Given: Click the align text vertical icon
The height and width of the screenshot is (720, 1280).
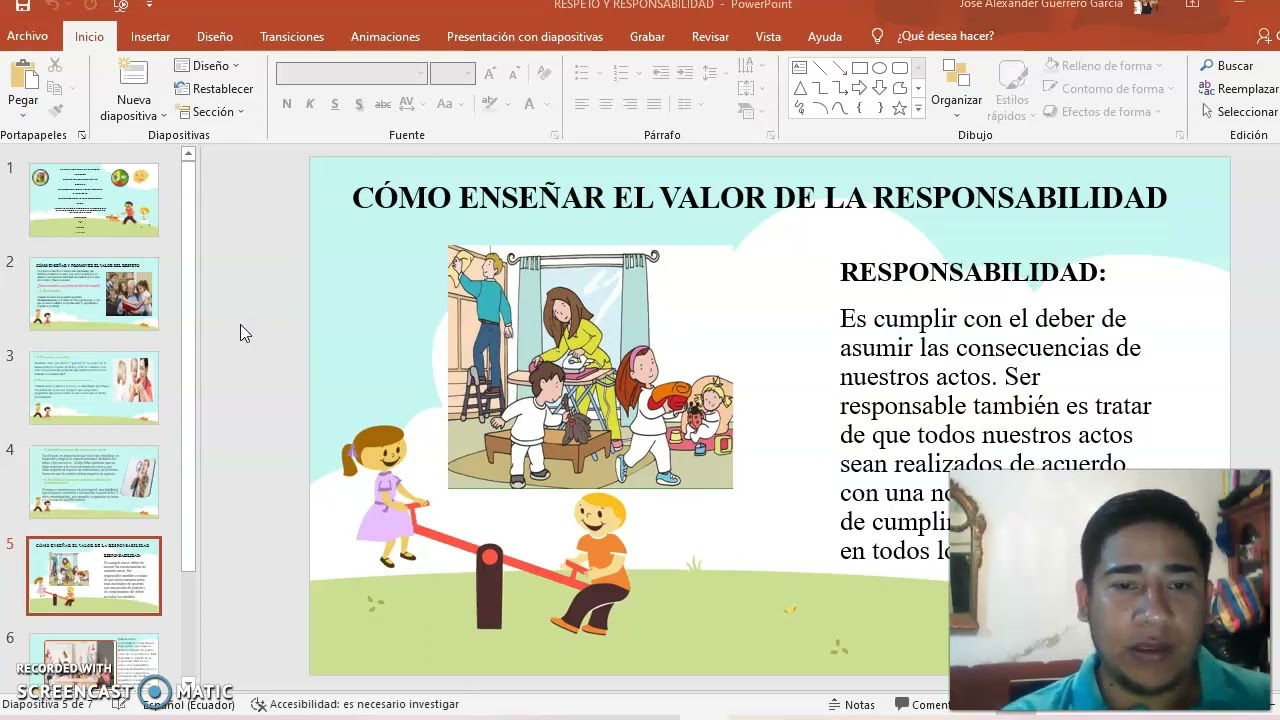Looking at the screenshot, I should tap(748, 88).
